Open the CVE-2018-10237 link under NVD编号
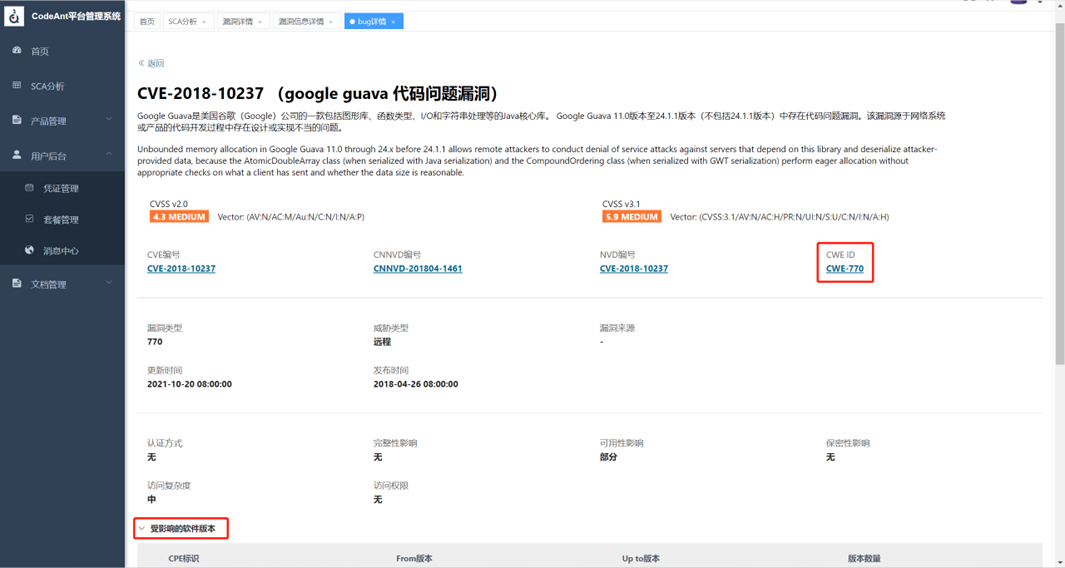This screenshot has height=568, width=1065. (634, 268)
